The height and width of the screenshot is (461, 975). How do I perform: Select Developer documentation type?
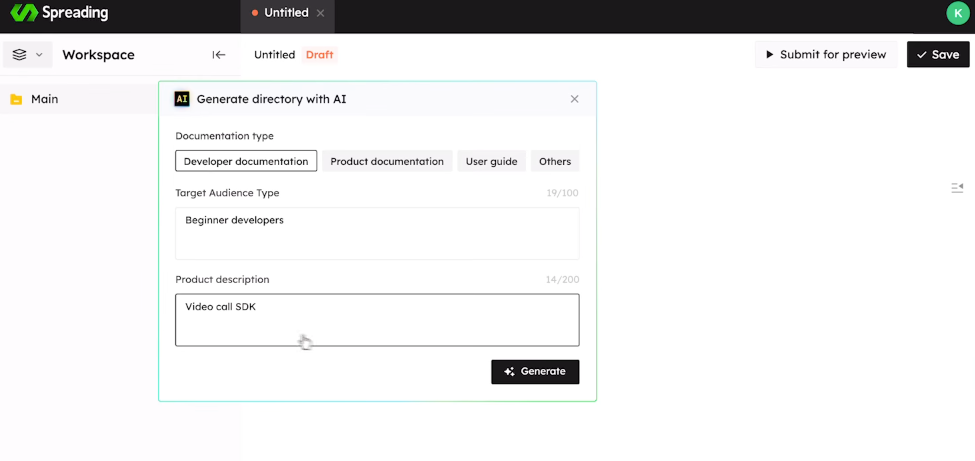246,161
